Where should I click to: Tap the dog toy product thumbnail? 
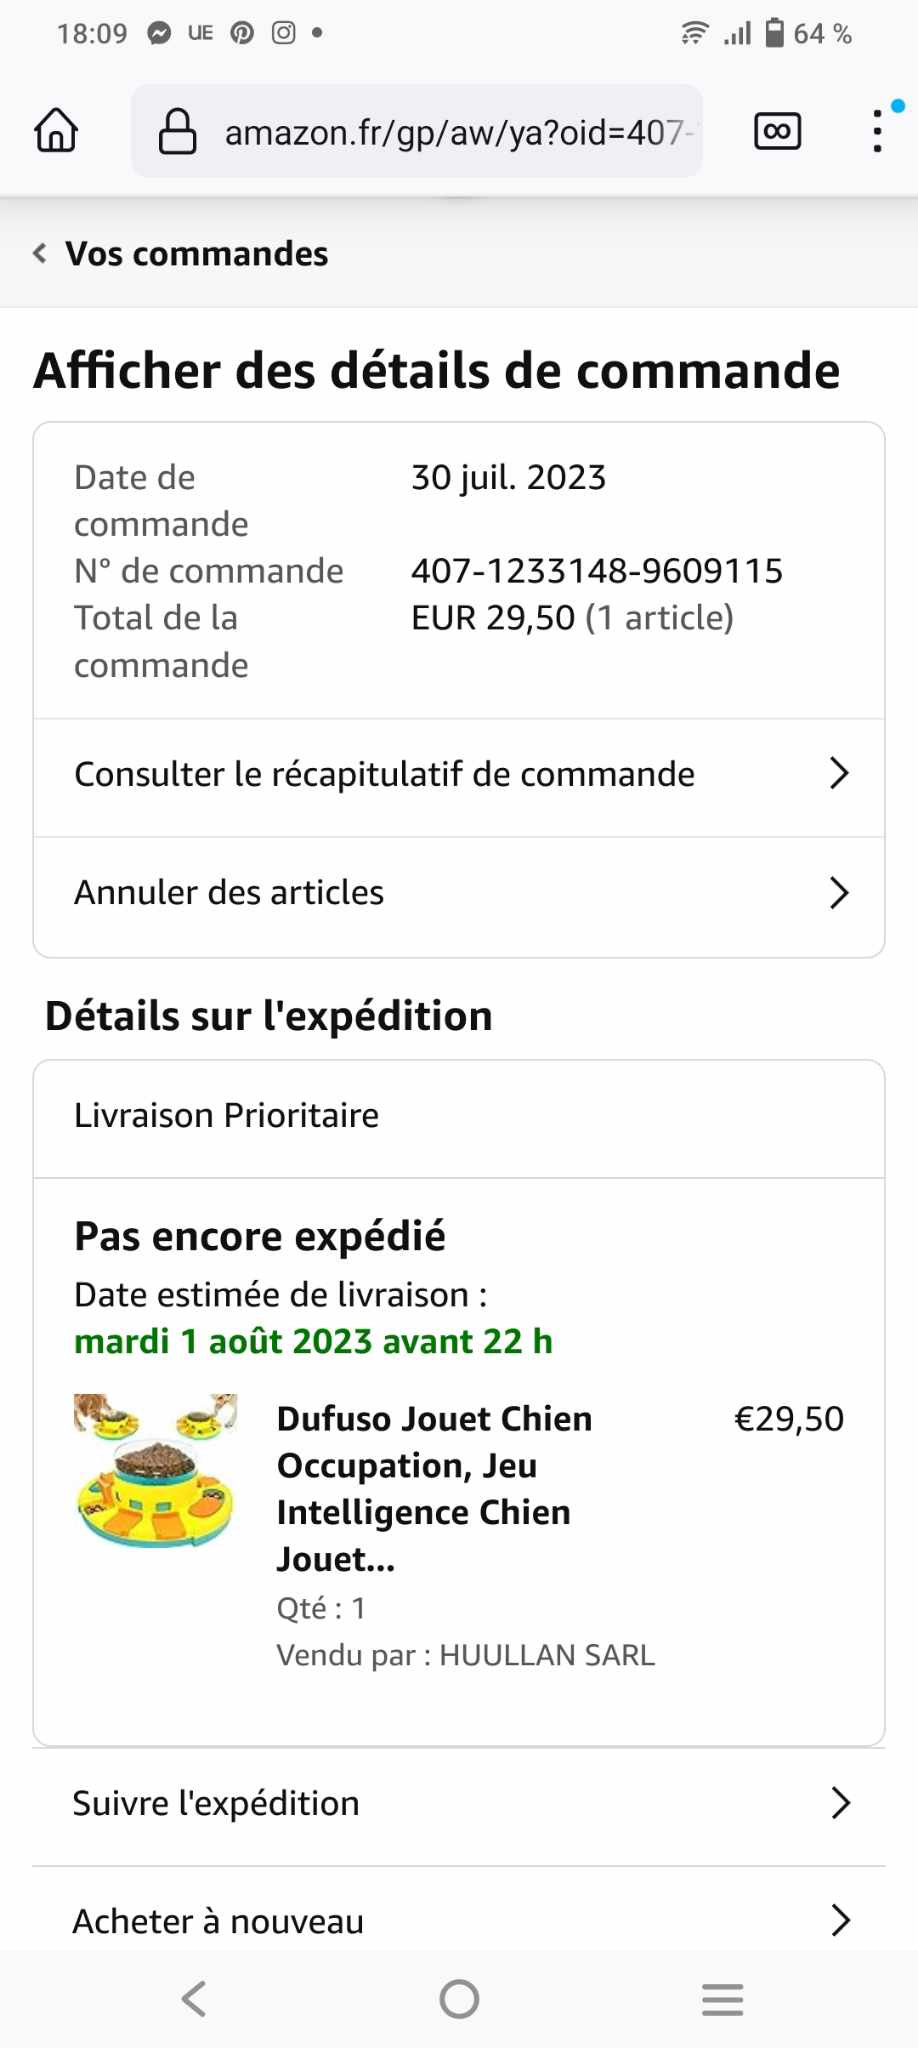156,1471
